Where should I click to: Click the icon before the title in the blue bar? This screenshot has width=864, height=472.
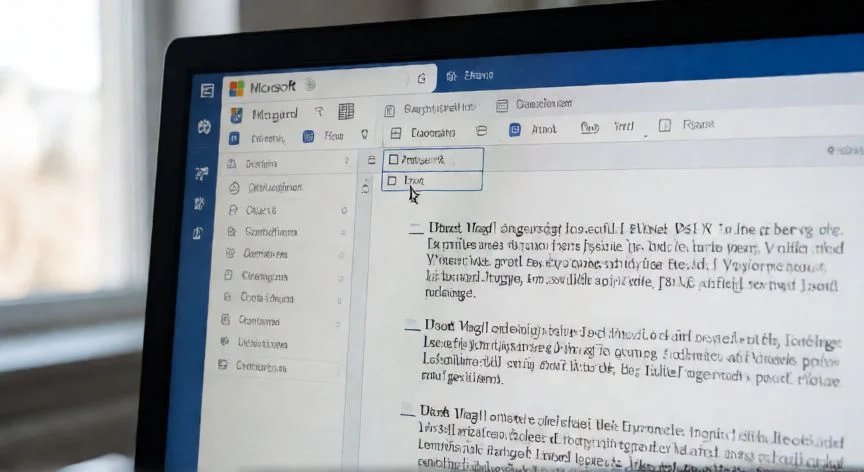(x=451, y=76)
